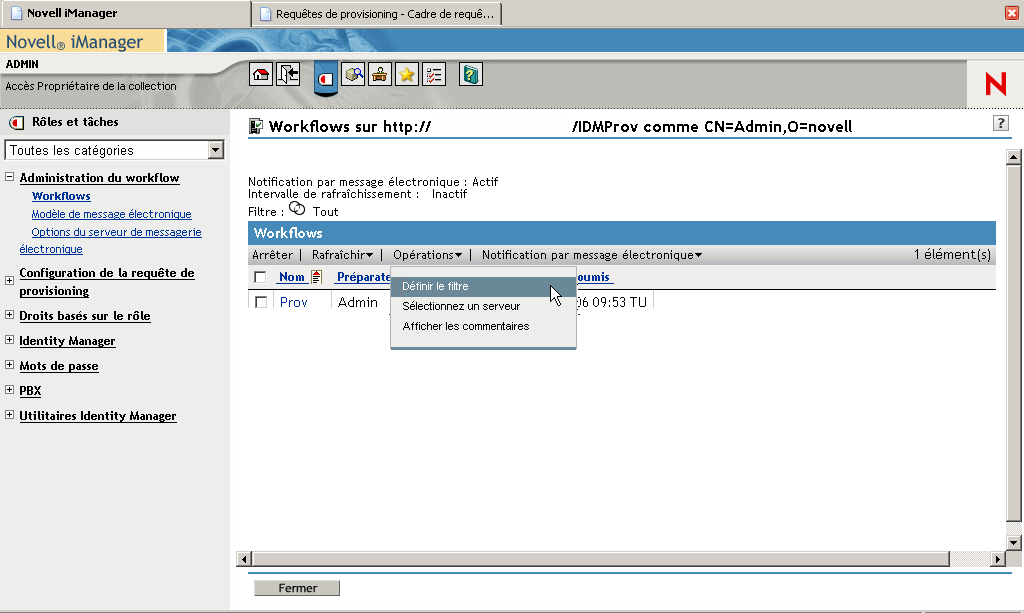
Task: Click the Mots de passe category link
Action: coord(59,366)
